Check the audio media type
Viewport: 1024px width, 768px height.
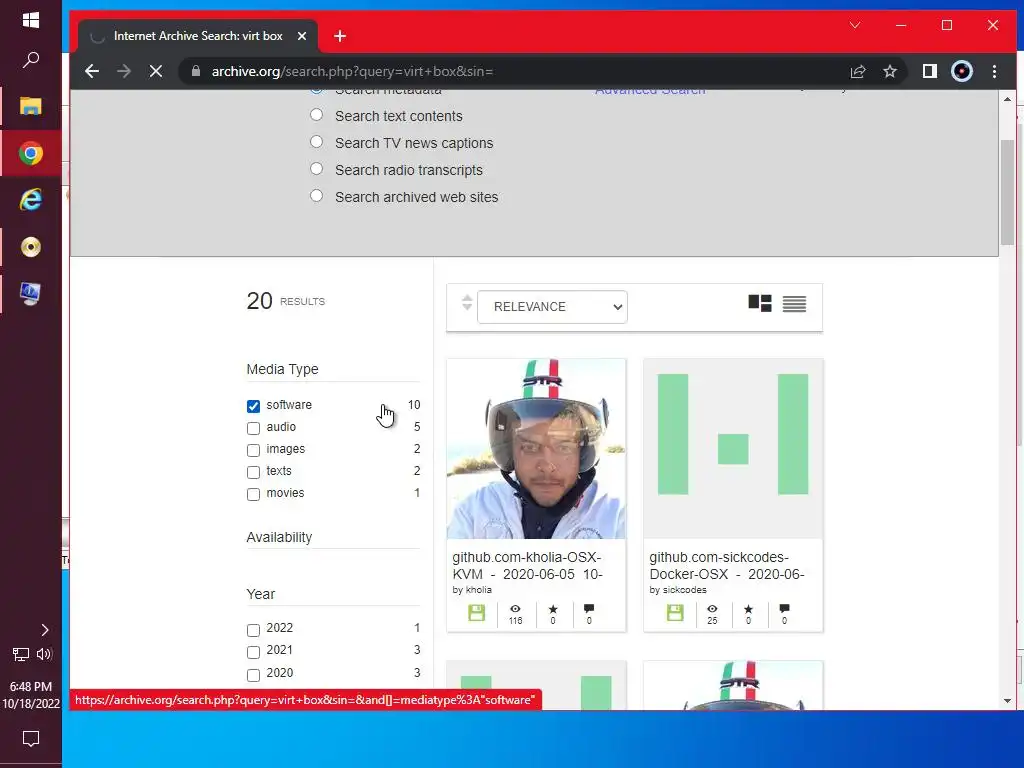(x=253, y=428)
